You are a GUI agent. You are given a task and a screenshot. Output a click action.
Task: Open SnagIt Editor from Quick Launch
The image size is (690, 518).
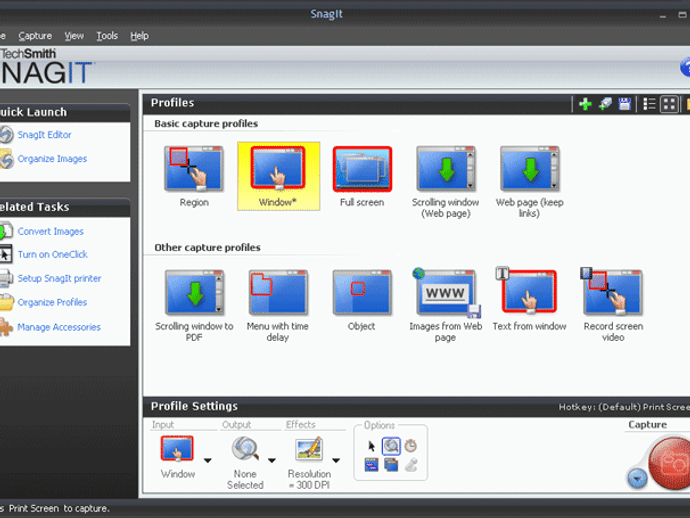44,135
